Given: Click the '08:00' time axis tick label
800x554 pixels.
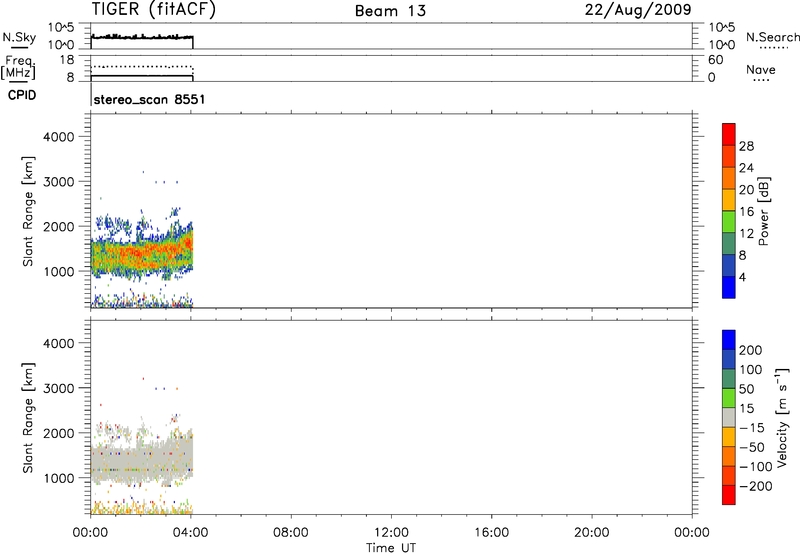Looking at the screenshot, I should tap(291, 533).
